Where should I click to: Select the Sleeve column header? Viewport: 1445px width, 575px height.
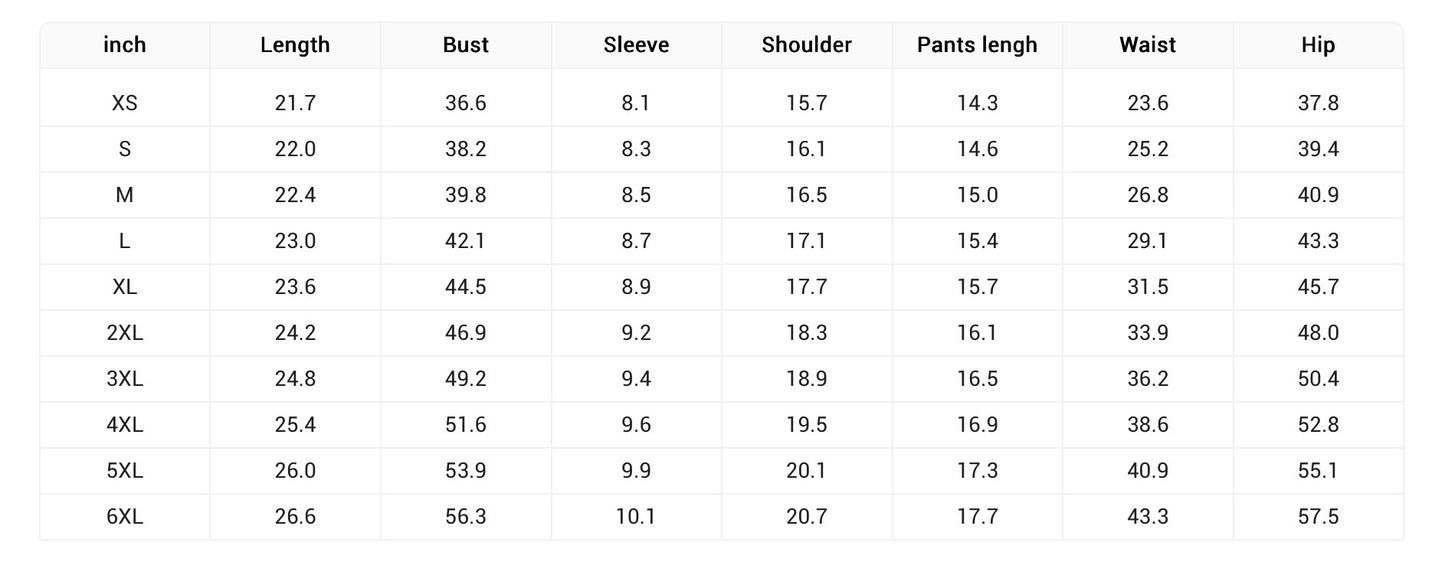[636, 45]
